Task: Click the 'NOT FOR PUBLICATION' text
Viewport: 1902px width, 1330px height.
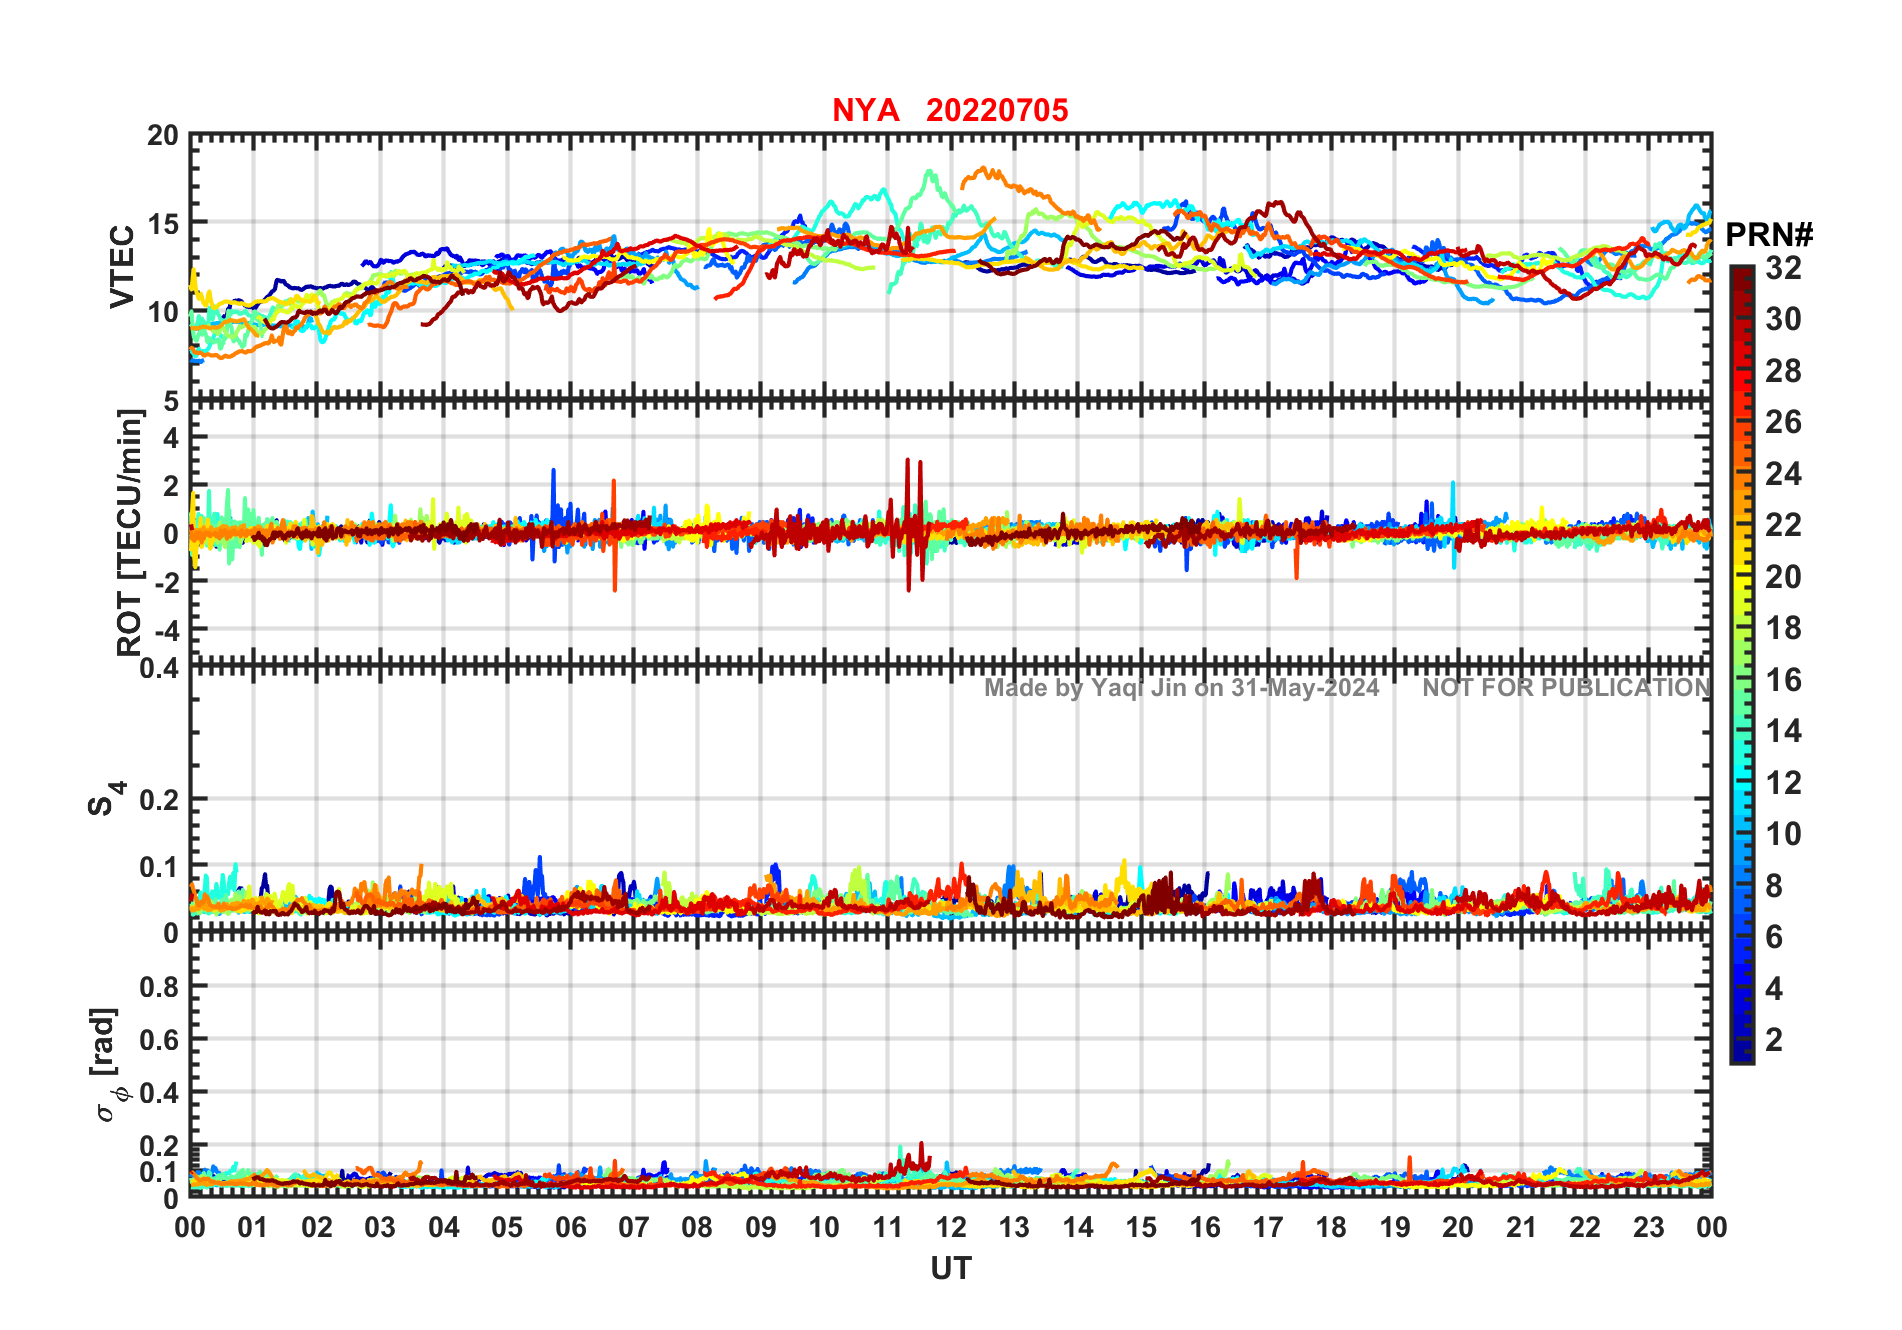Action: click(1567, 688)
